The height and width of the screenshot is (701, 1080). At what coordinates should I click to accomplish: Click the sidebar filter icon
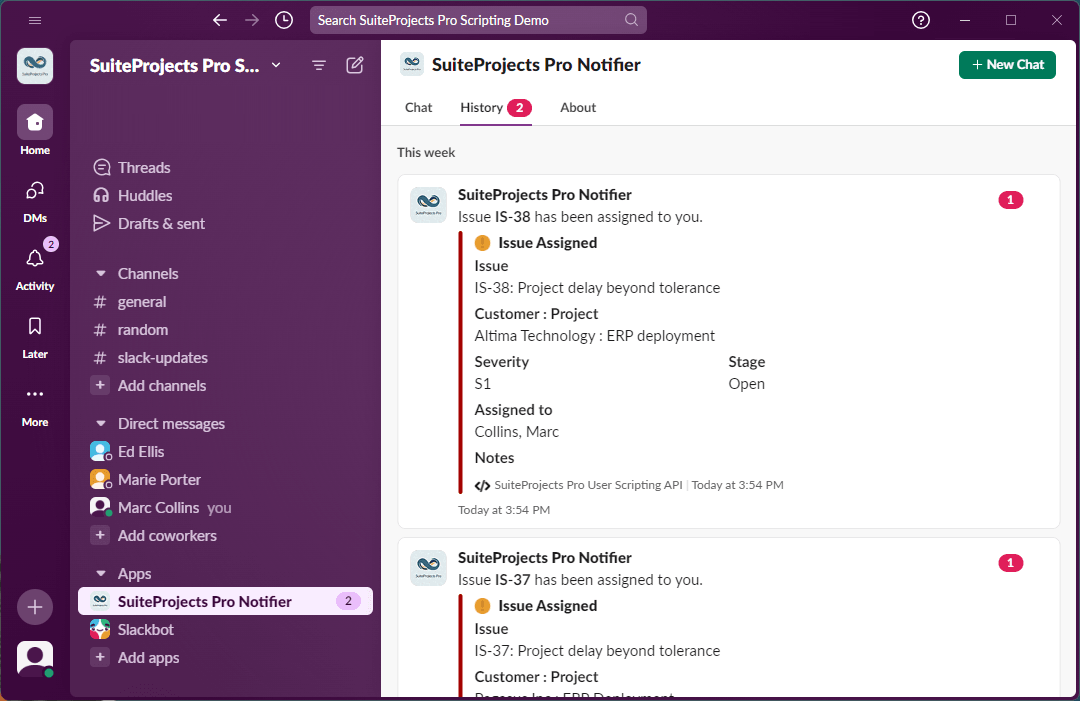pos(318,65)
